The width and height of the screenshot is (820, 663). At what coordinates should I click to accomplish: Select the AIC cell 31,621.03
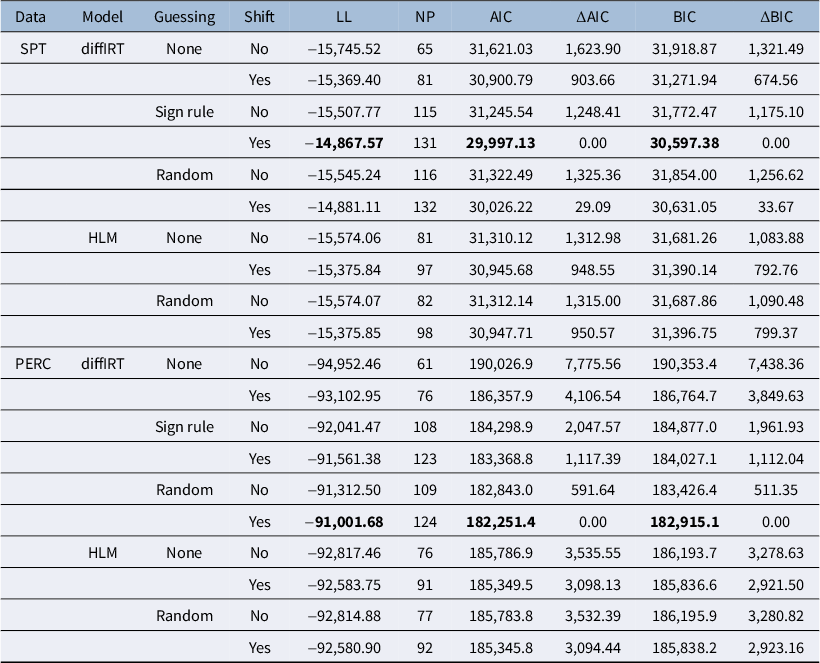tap(500, 49)
